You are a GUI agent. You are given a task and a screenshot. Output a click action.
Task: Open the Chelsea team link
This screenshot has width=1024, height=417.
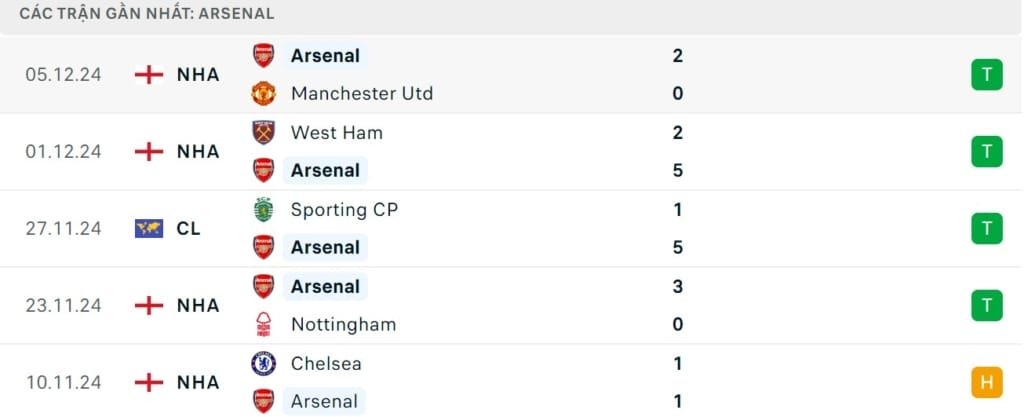point(326,363)
